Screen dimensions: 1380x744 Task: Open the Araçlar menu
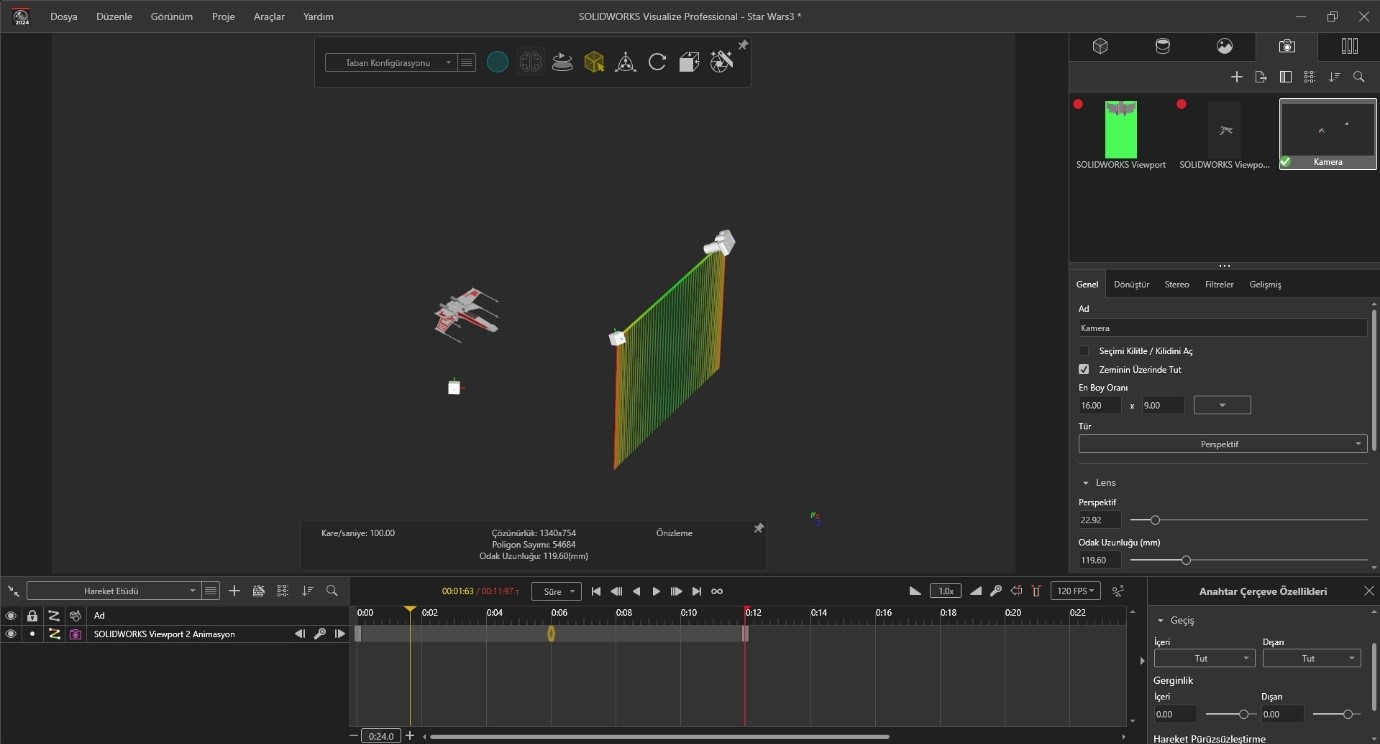point(269,17)
